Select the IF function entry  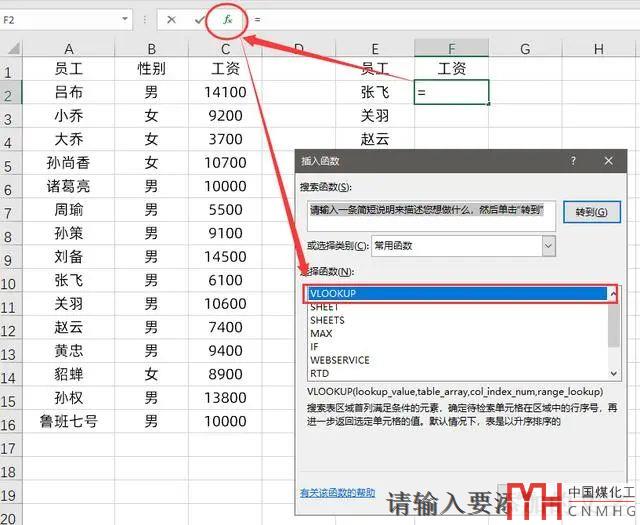(x=315, y=346)
